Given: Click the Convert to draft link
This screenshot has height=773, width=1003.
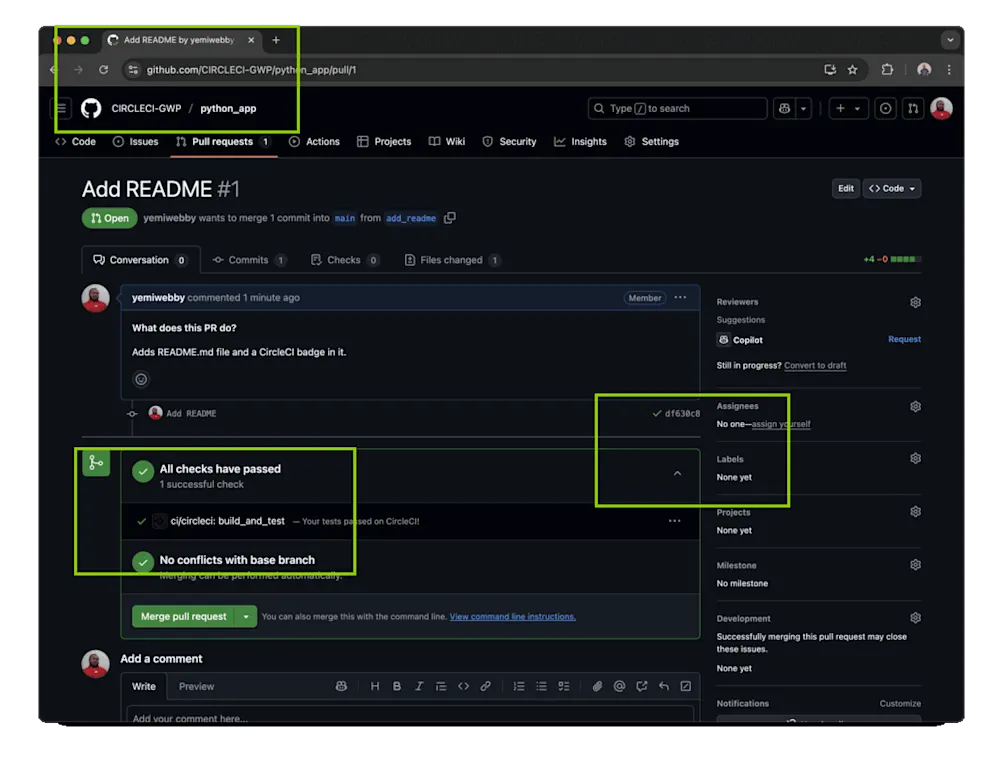Looking at the screenshot, I should click(815, 365).
